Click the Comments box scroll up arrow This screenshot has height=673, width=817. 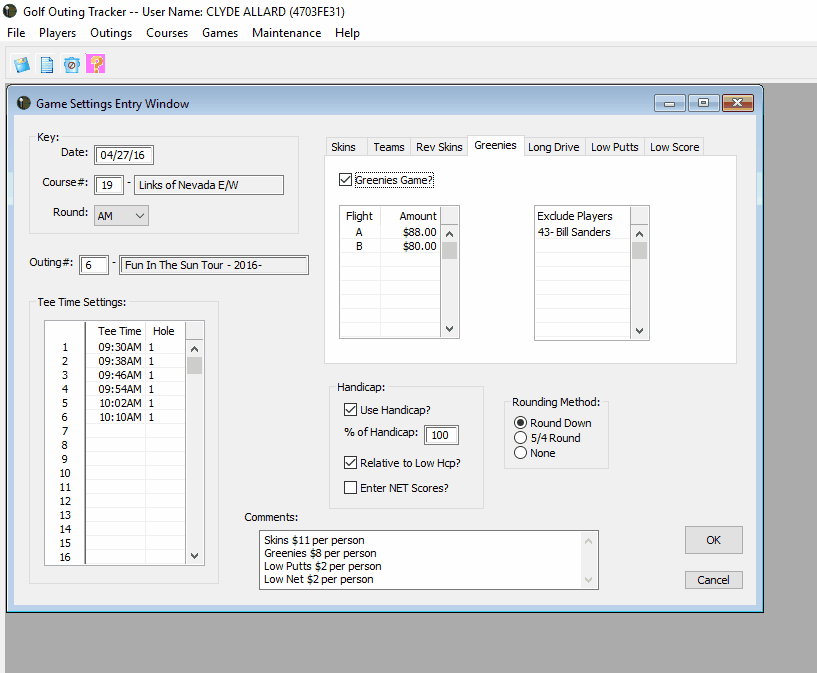[x=588, y=541]
